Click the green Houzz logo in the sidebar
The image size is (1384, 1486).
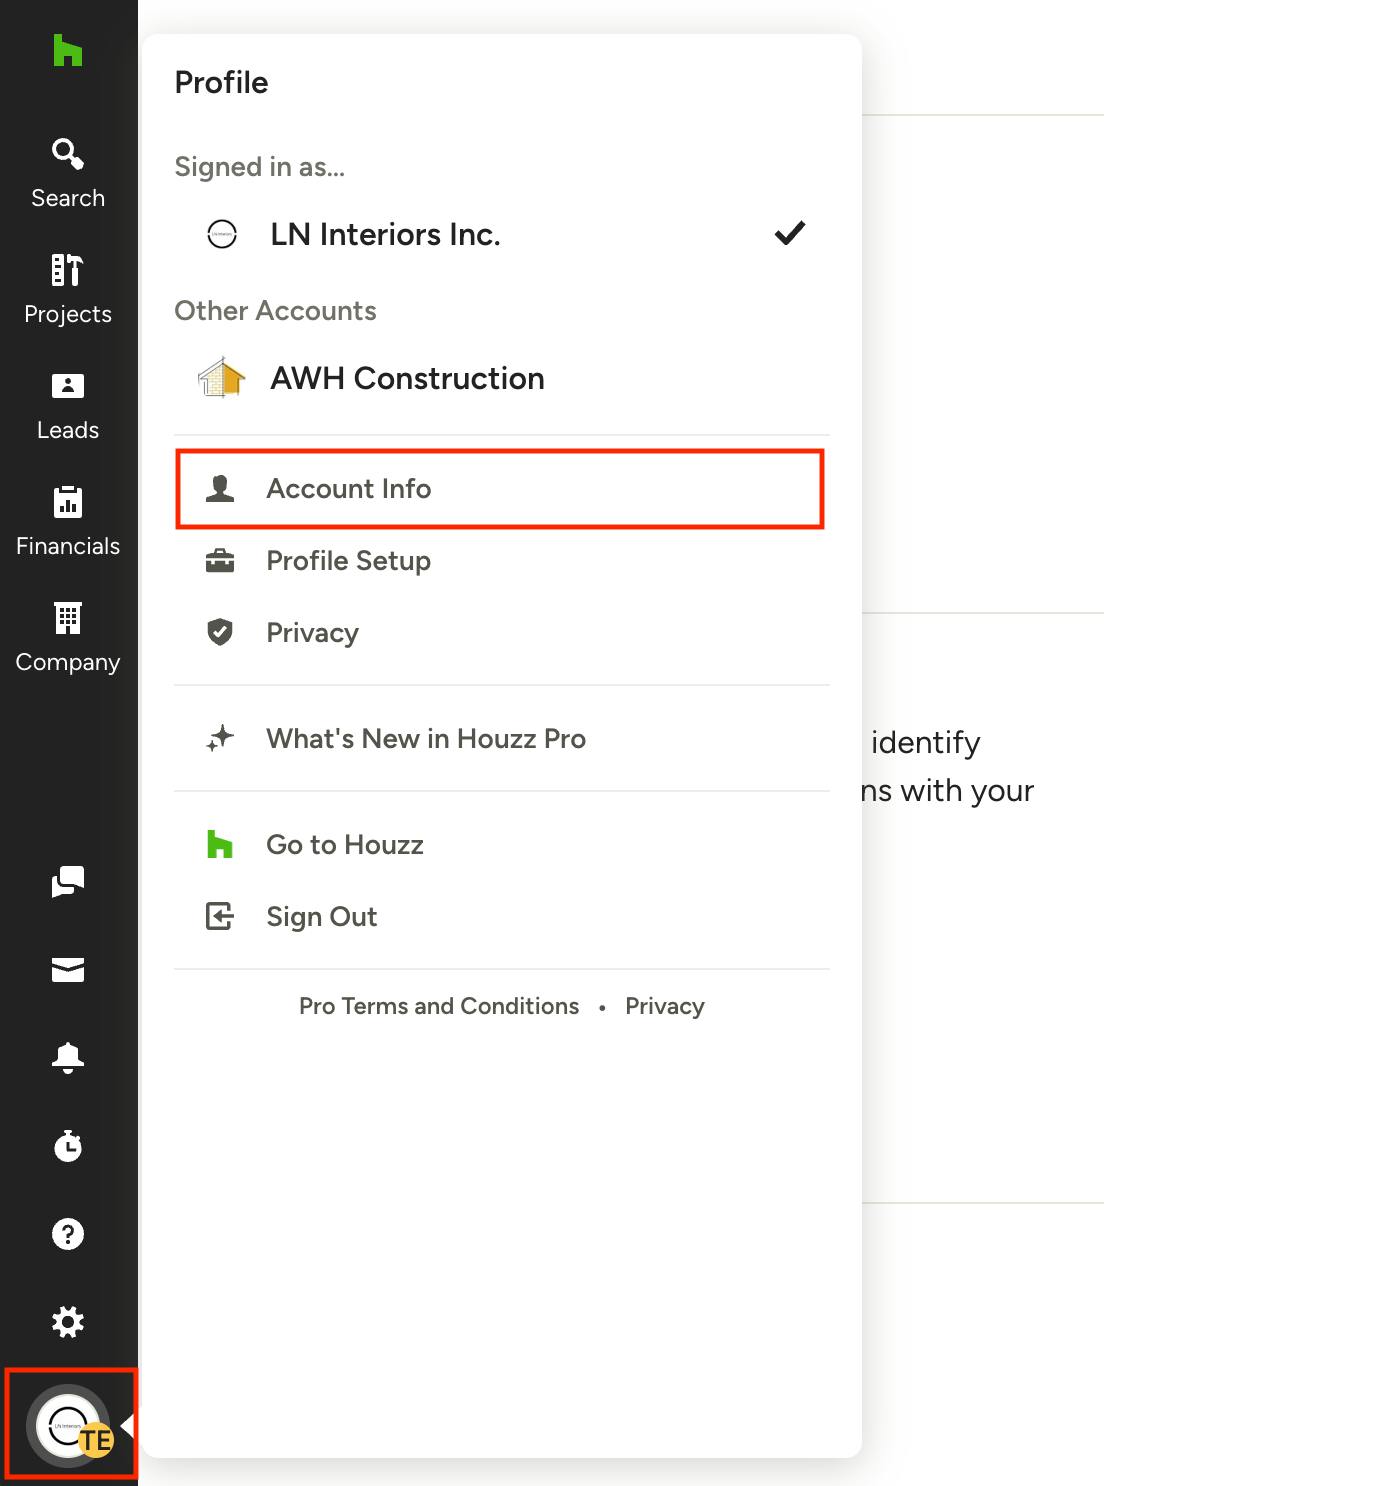pyautogui.click(x=67, y=50)
